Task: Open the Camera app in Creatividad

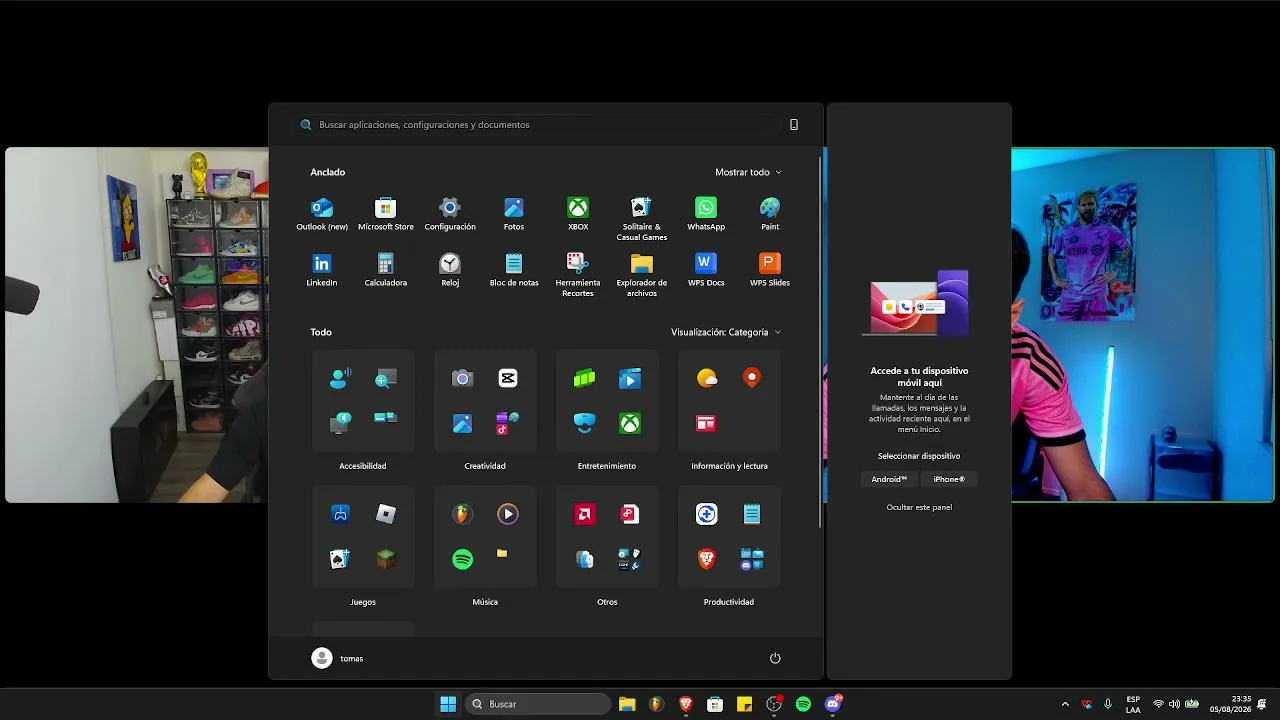Action: (x=462, y=378)
